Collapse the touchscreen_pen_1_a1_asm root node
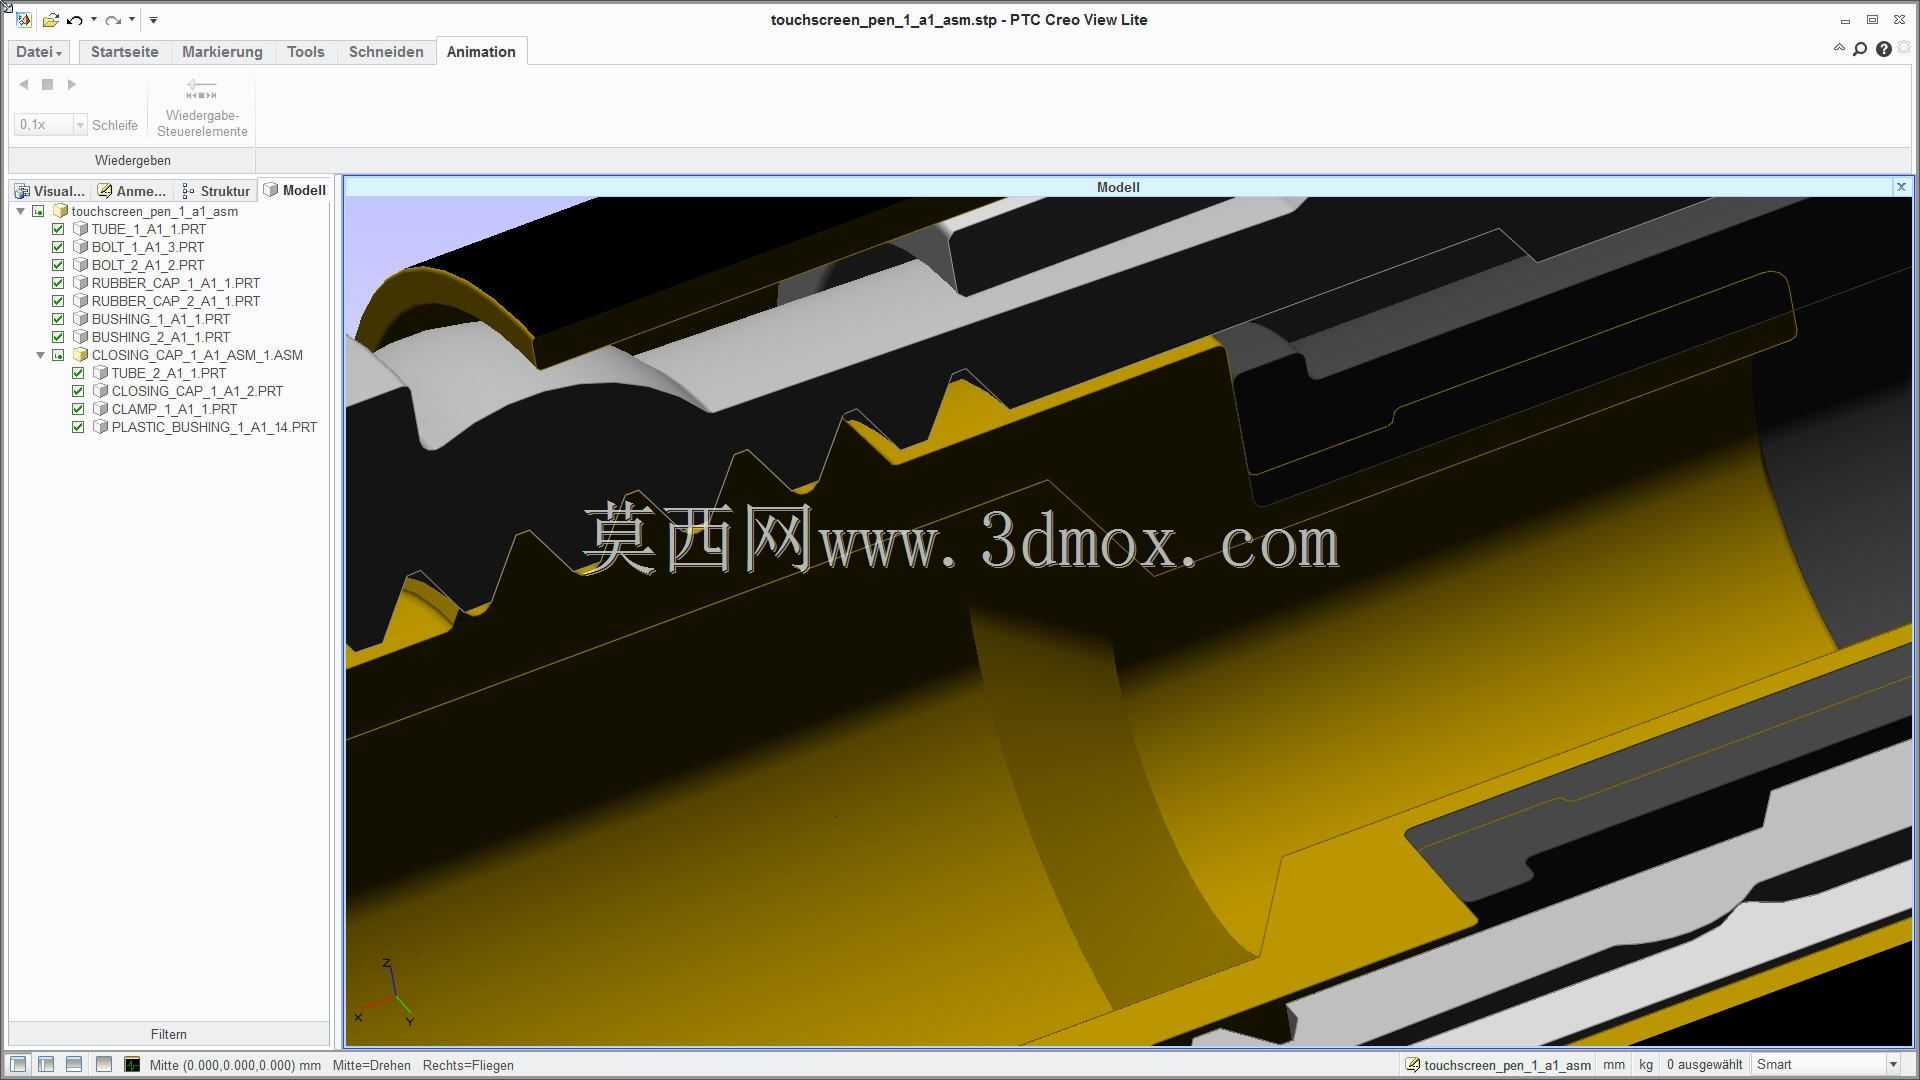The image size is (1920, 1080). pos(21,211)
